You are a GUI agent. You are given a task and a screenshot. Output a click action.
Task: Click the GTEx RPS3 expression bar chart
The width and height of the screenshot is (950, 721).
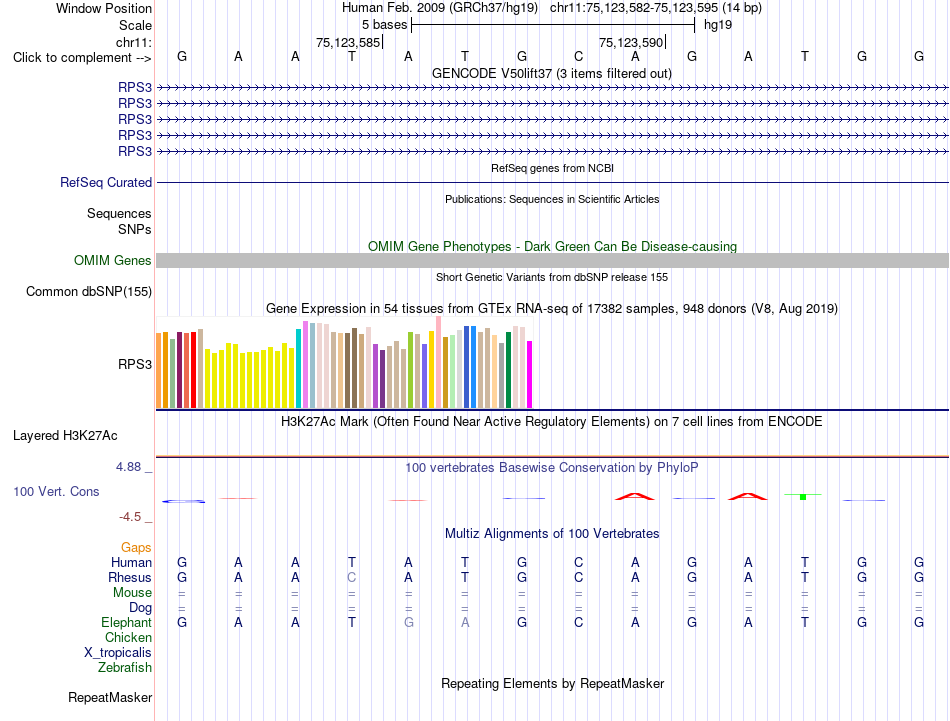coord(344,362)
